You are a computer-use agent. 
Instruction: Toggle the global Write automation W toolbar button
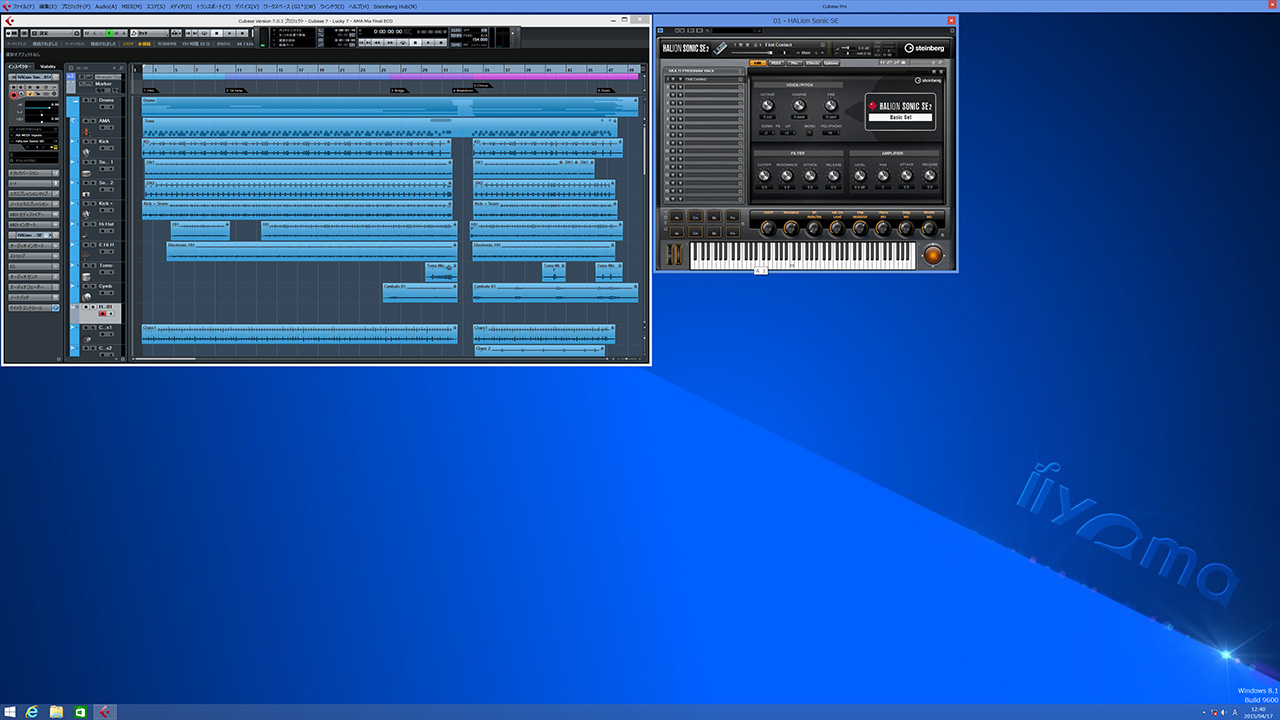(x=117, y=33)
